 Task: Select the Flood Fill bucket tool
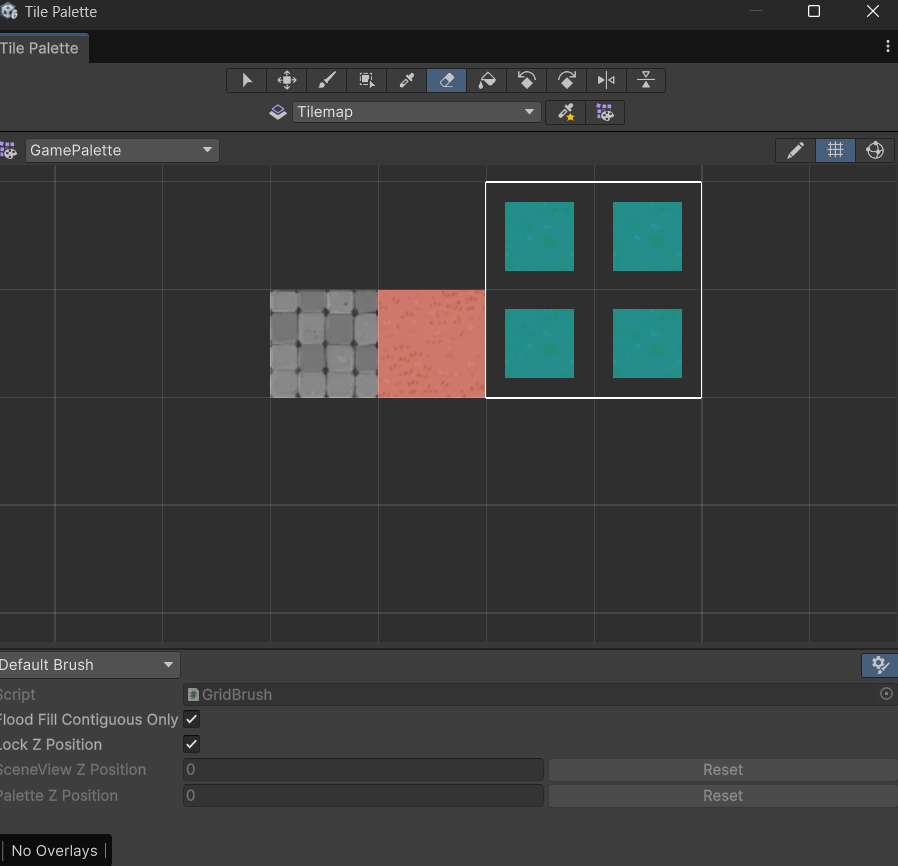(x=487, y=81)
